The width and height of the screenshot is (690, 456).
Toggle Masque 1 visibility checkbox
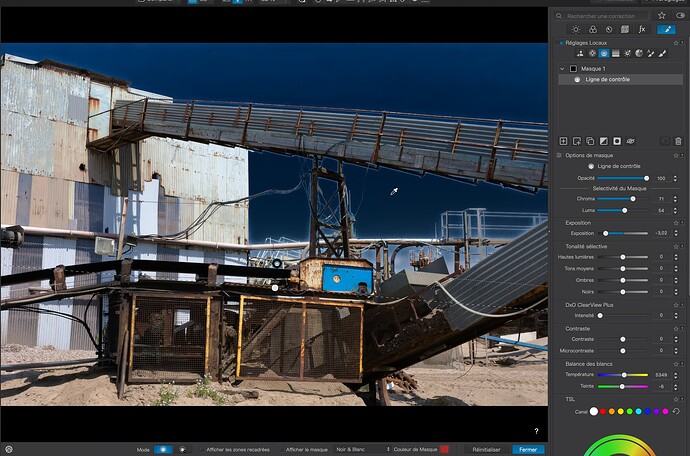pyautogui.click(x=573, y=69)
